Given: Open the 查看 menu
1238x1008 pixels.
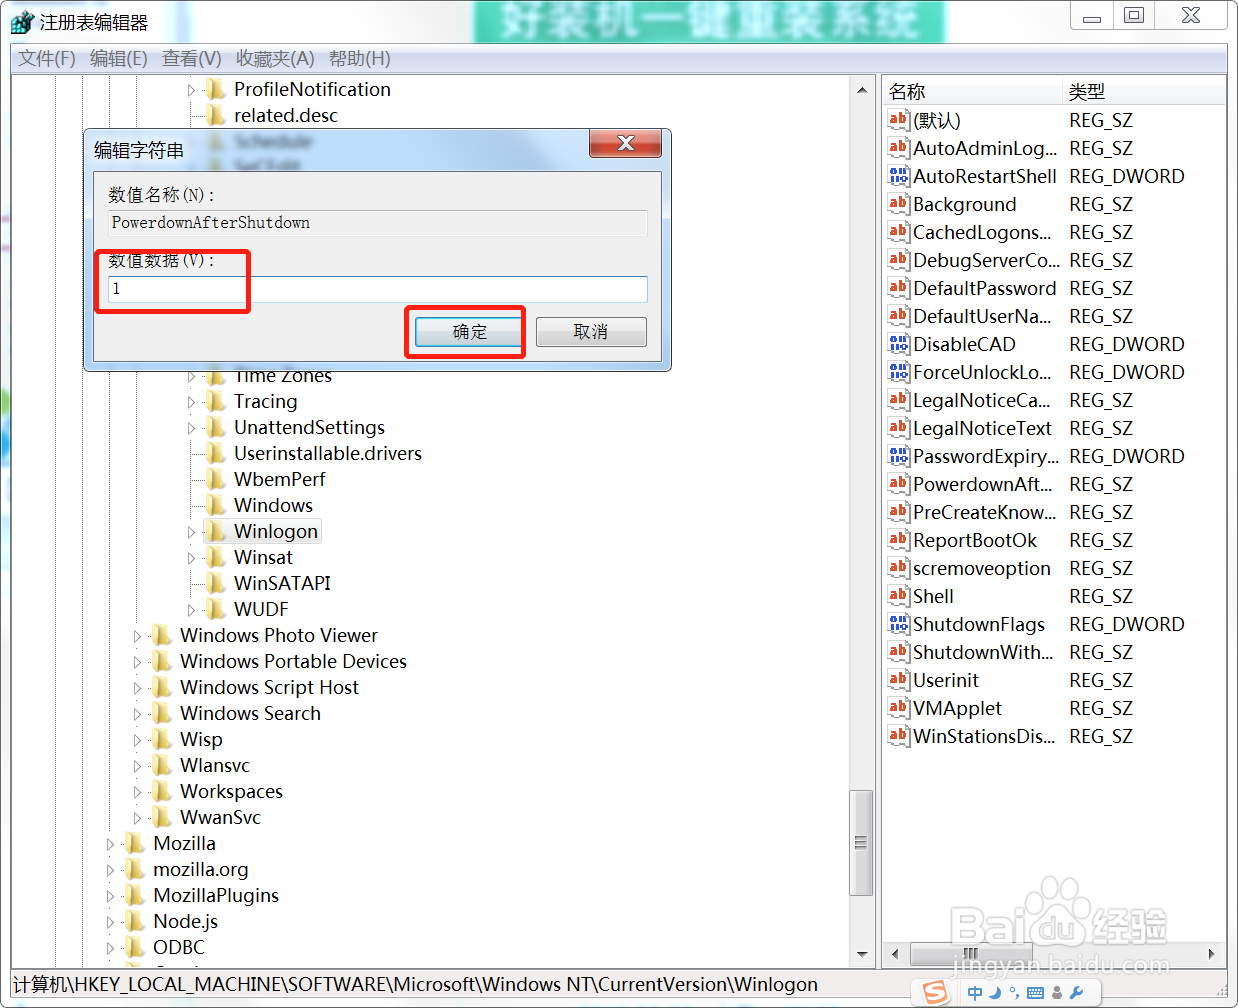Looking at the screenshot, I should click(x=190, y=58).
